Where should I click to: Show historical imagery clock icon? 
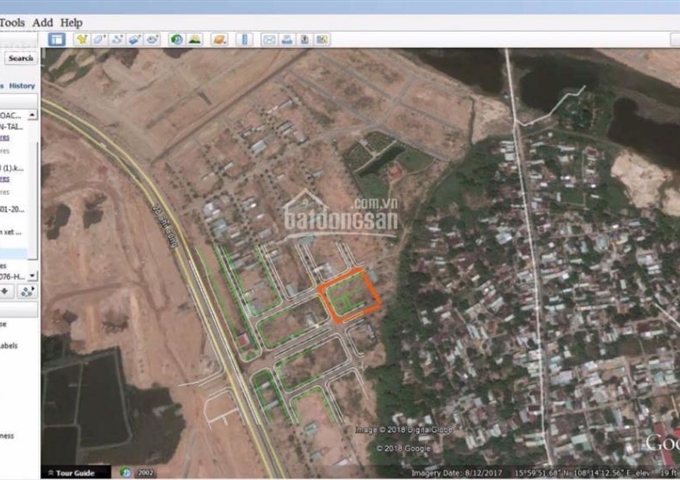click(x=177, y=39)
